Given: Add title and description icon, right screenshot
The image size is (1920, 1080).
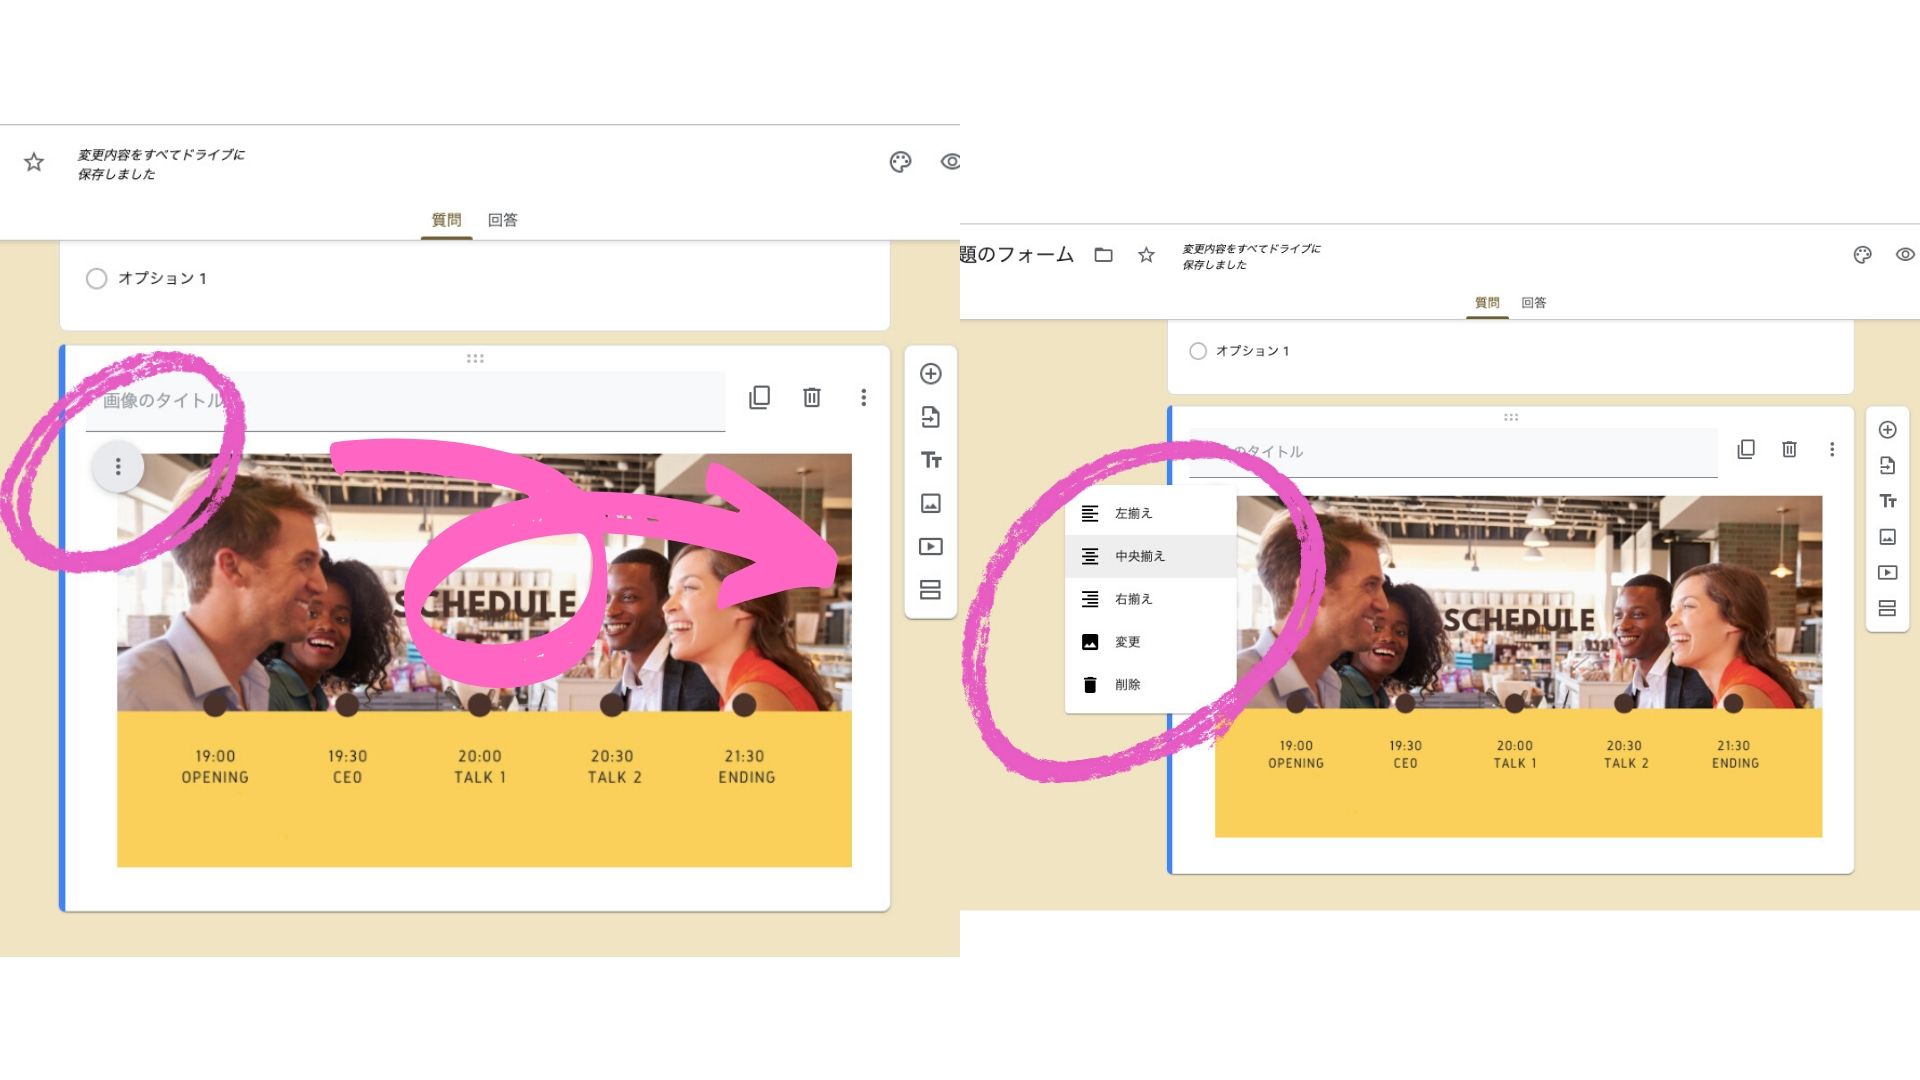Looking at the screenshot, I should click(1888, 501).
